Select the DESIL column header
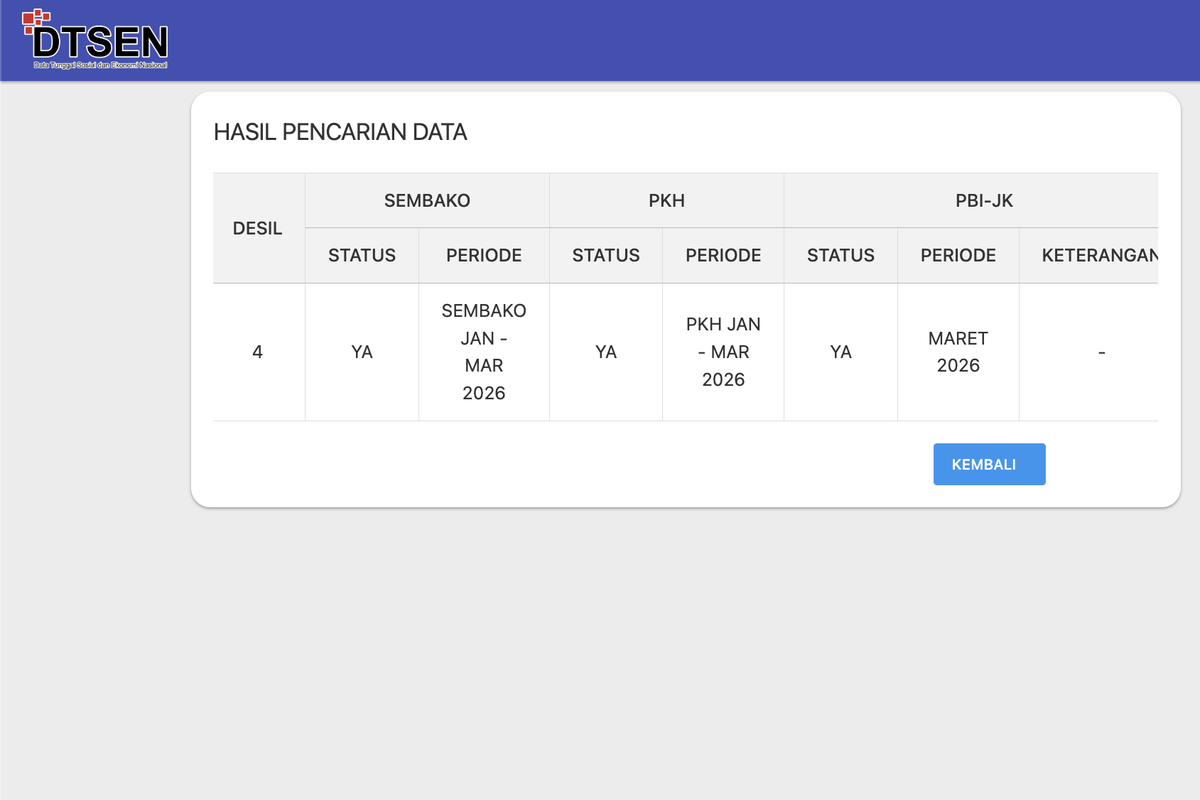Screen dimensions: 1200x800 click(258, 228)
